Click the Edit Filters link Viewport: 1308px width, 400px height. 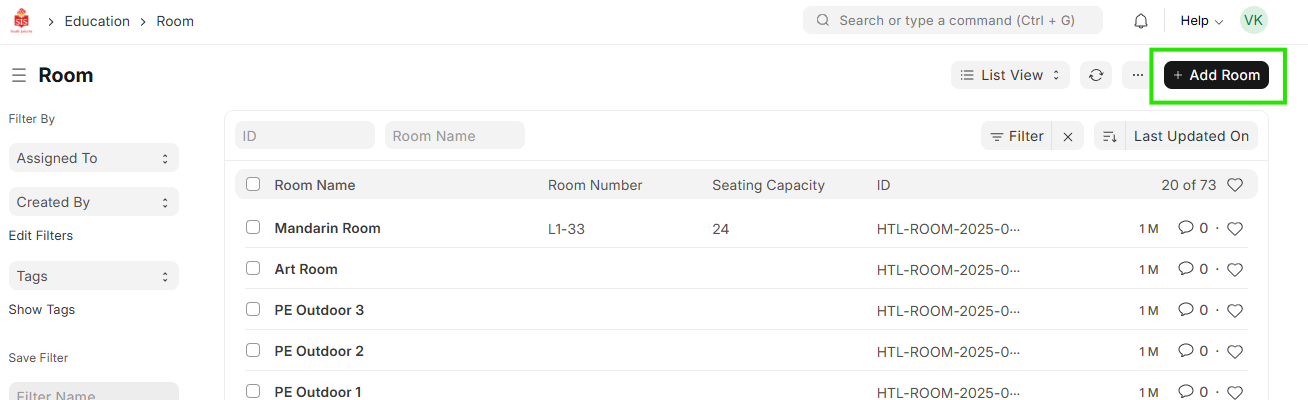click(x=41, y=236)
